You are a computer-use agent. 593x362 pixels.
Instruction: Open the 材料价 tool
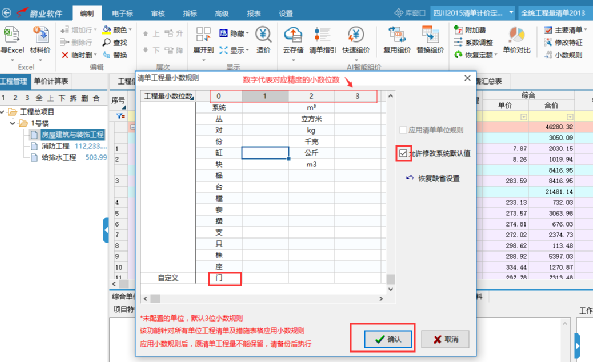(40, 35)
